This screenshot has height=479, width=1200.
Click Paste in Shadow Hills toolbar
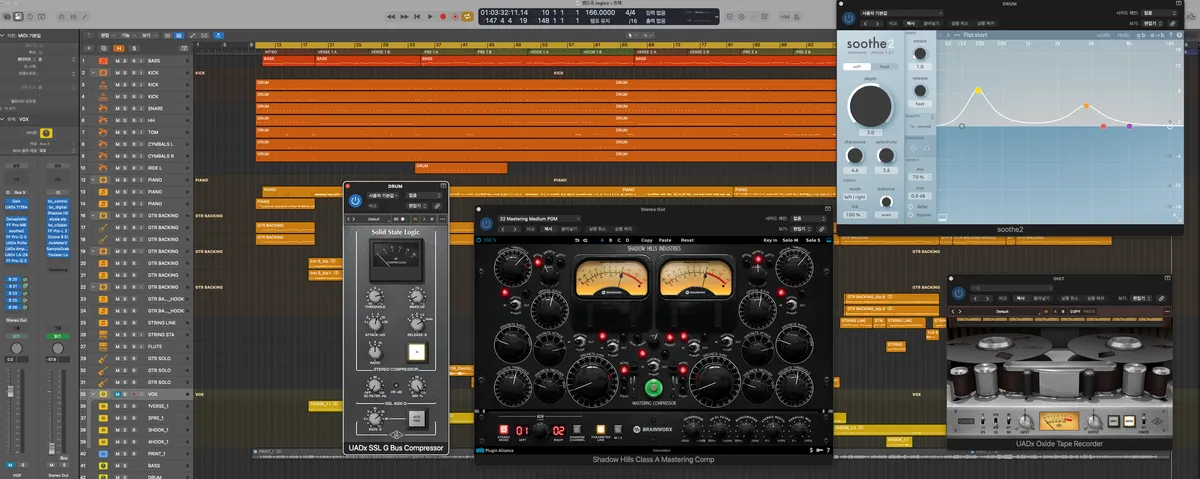click(665, 240)
